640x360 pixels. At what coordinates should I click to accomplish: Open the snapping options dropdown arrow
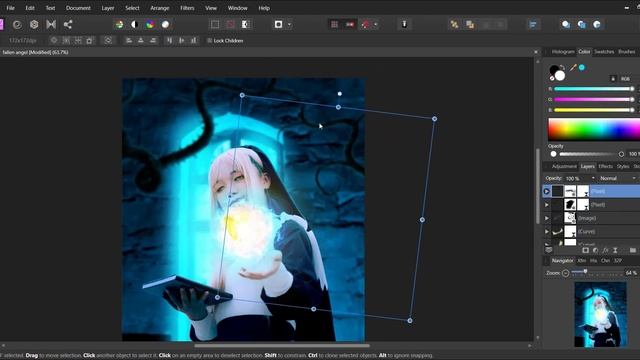376,24
